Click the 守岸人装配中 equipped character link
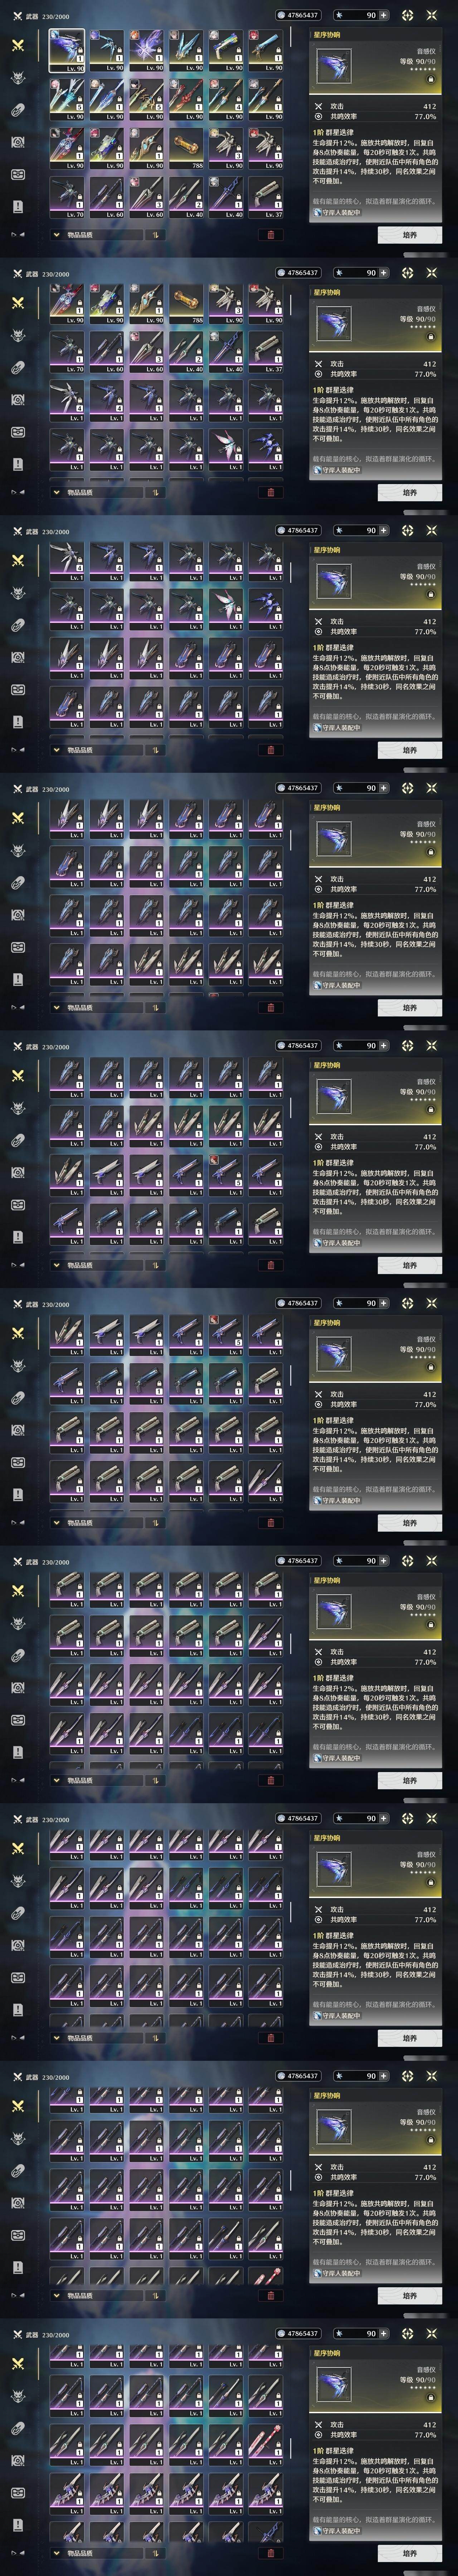The width and height of the screenshot is (458, 2576). 340,212
